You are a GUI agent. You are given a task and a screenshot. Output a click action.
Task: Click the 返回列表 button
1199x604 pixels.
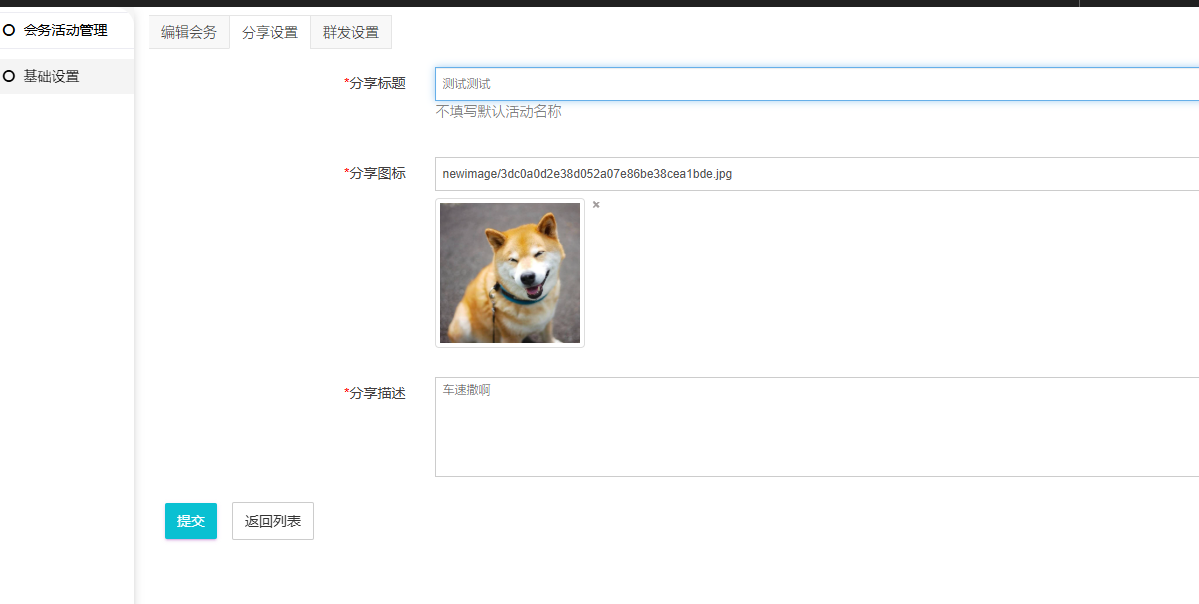pyautogui.click(x=273, y=521)
